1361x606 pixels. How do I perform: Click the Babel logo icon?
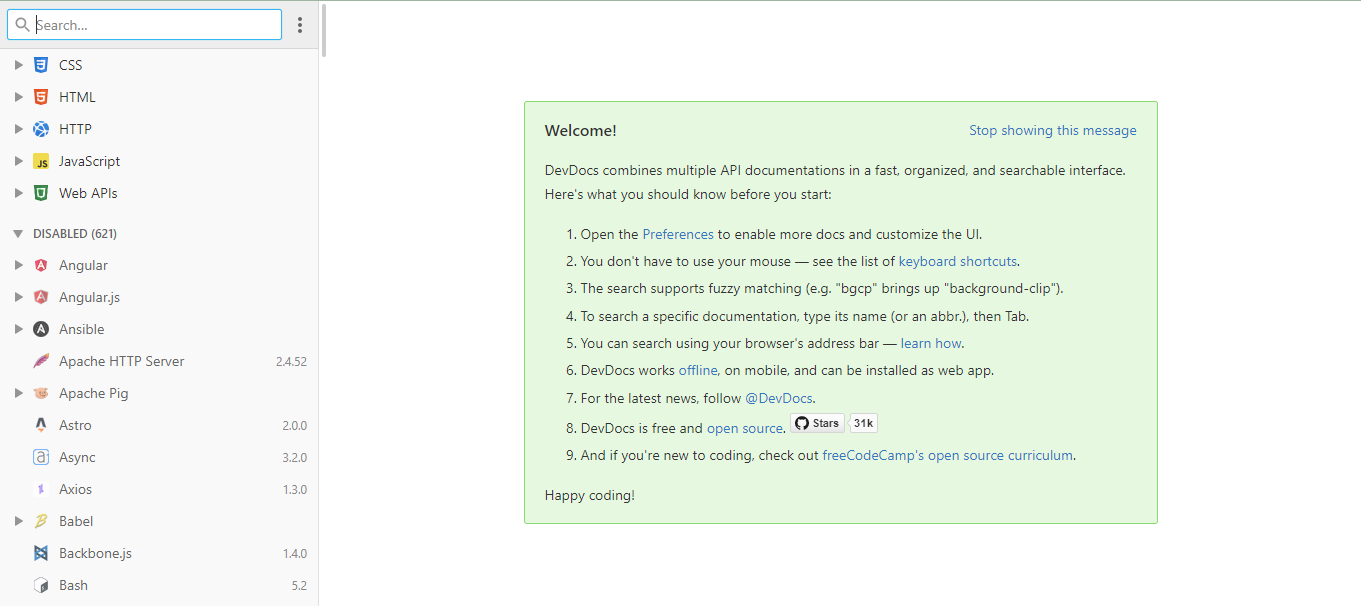[41, 521]
